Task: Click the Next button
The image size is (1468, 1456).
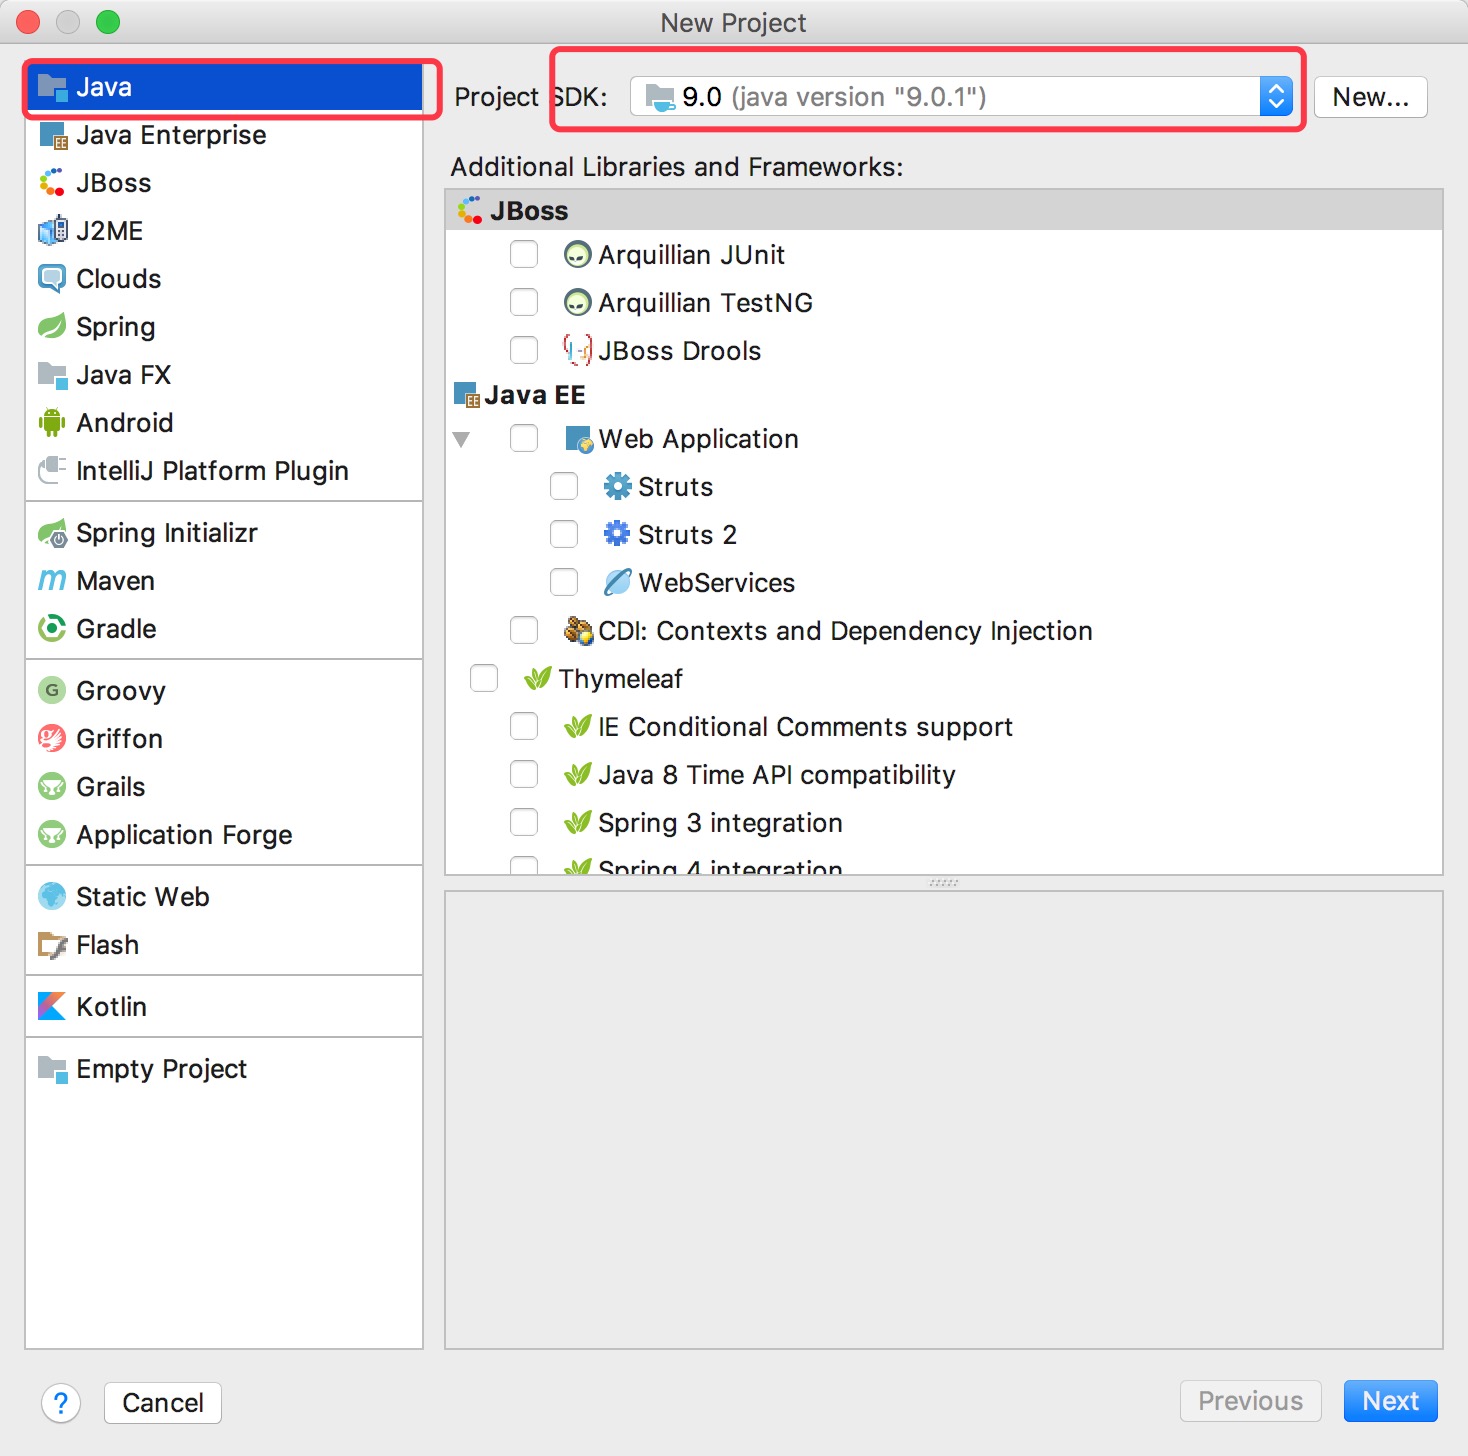Action: (1390, 1401)
